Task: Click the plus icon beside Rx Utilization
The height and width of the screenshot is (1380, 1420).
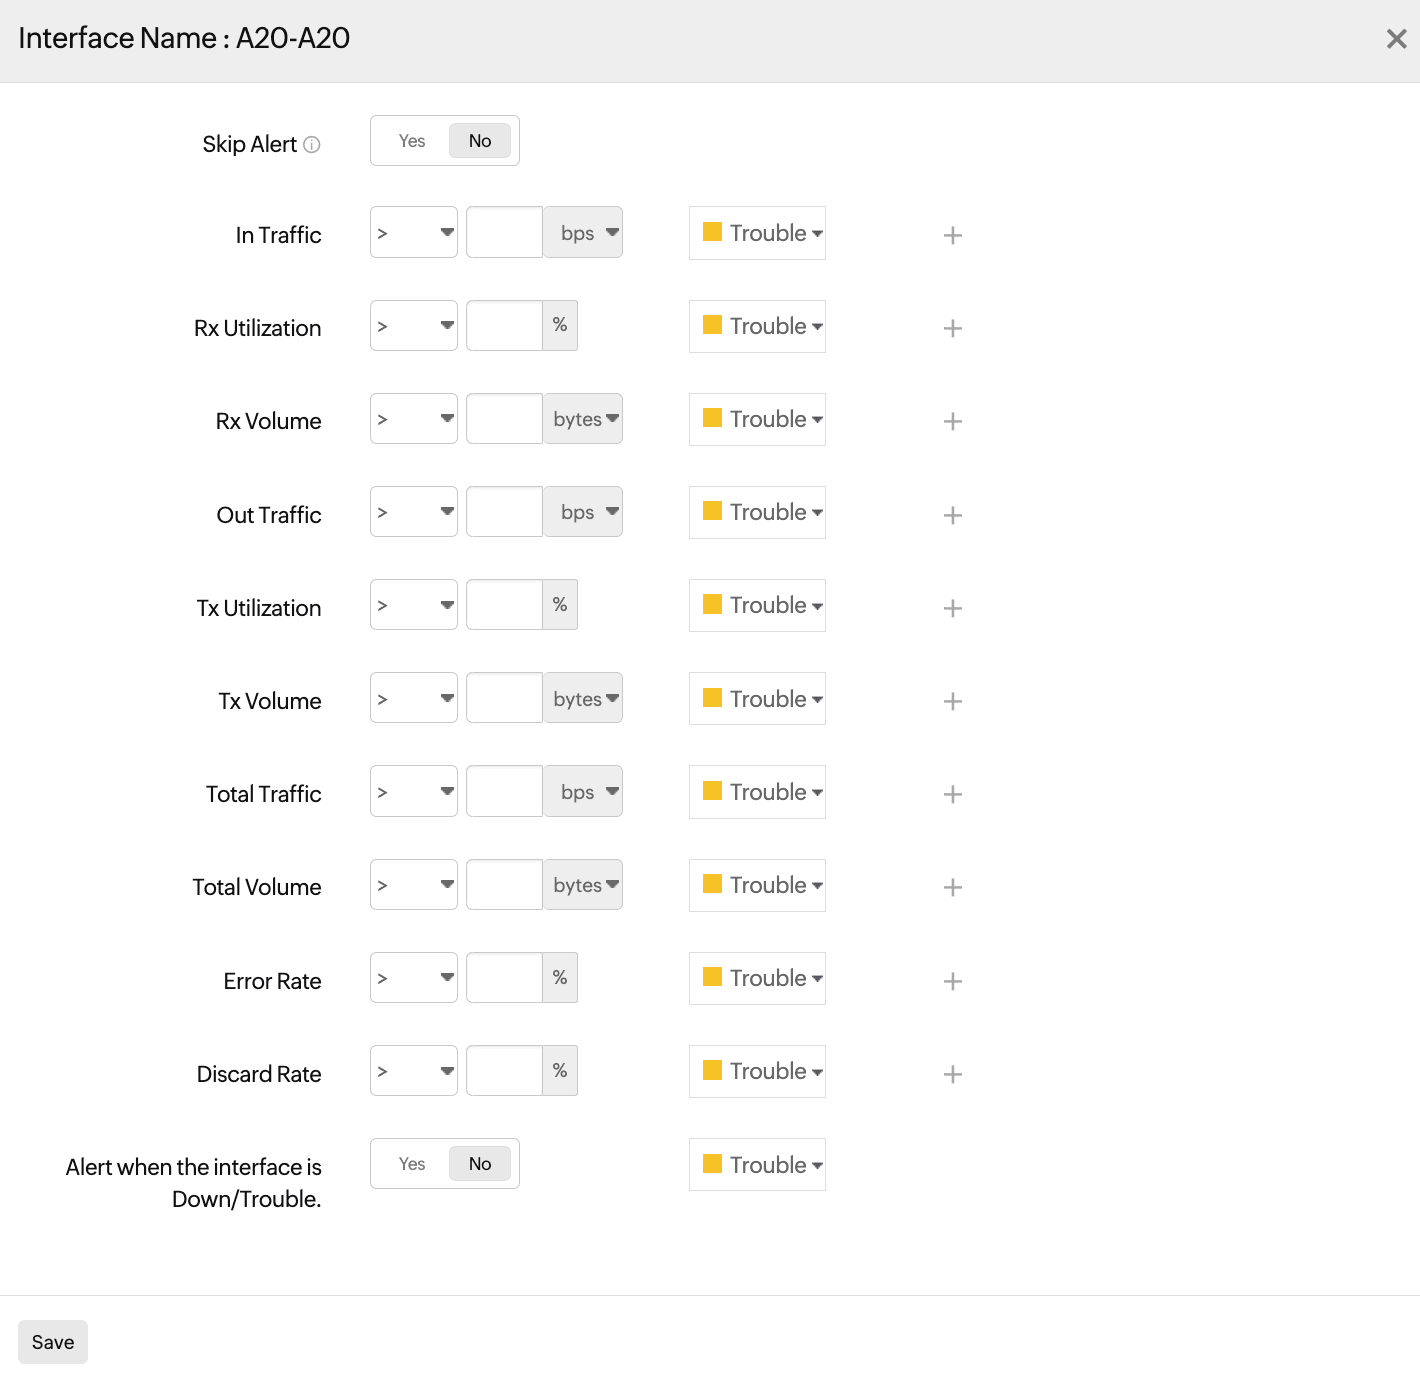Action: 952,328
